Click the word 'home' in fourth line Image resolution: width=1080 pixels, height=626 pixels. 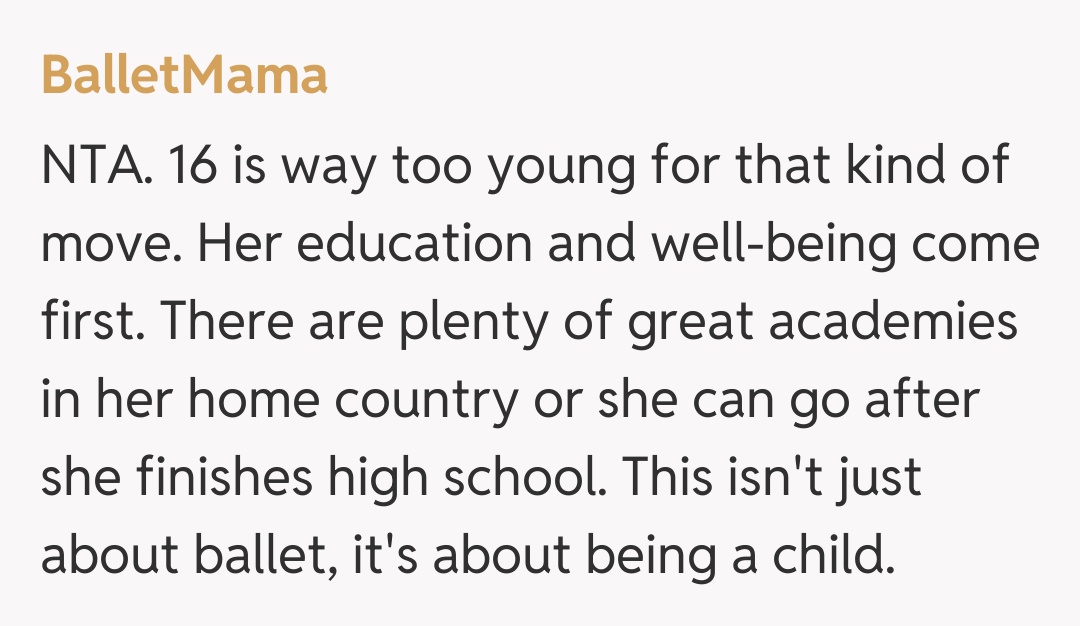[252, 401]
